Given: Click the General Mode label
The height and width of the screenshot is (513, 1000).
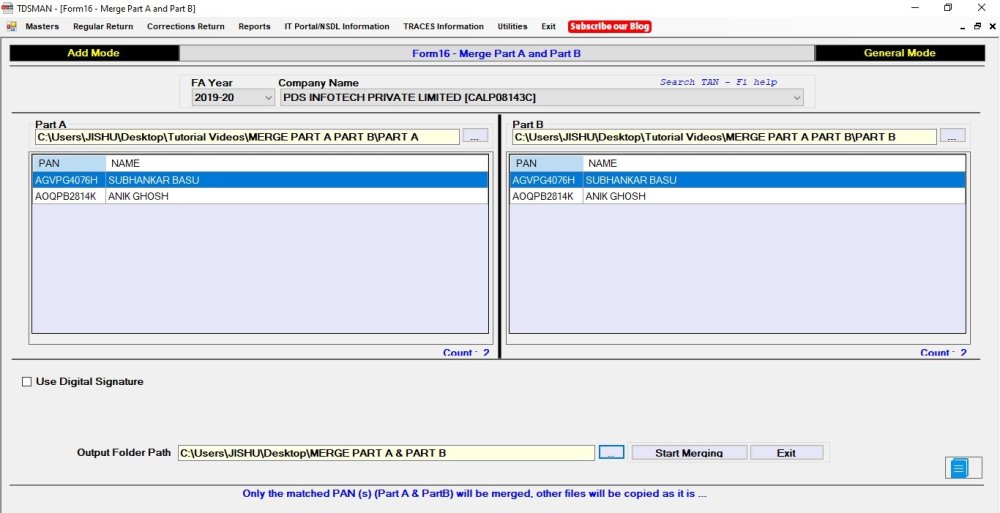Looking at the screenshot, I should 900,53.
